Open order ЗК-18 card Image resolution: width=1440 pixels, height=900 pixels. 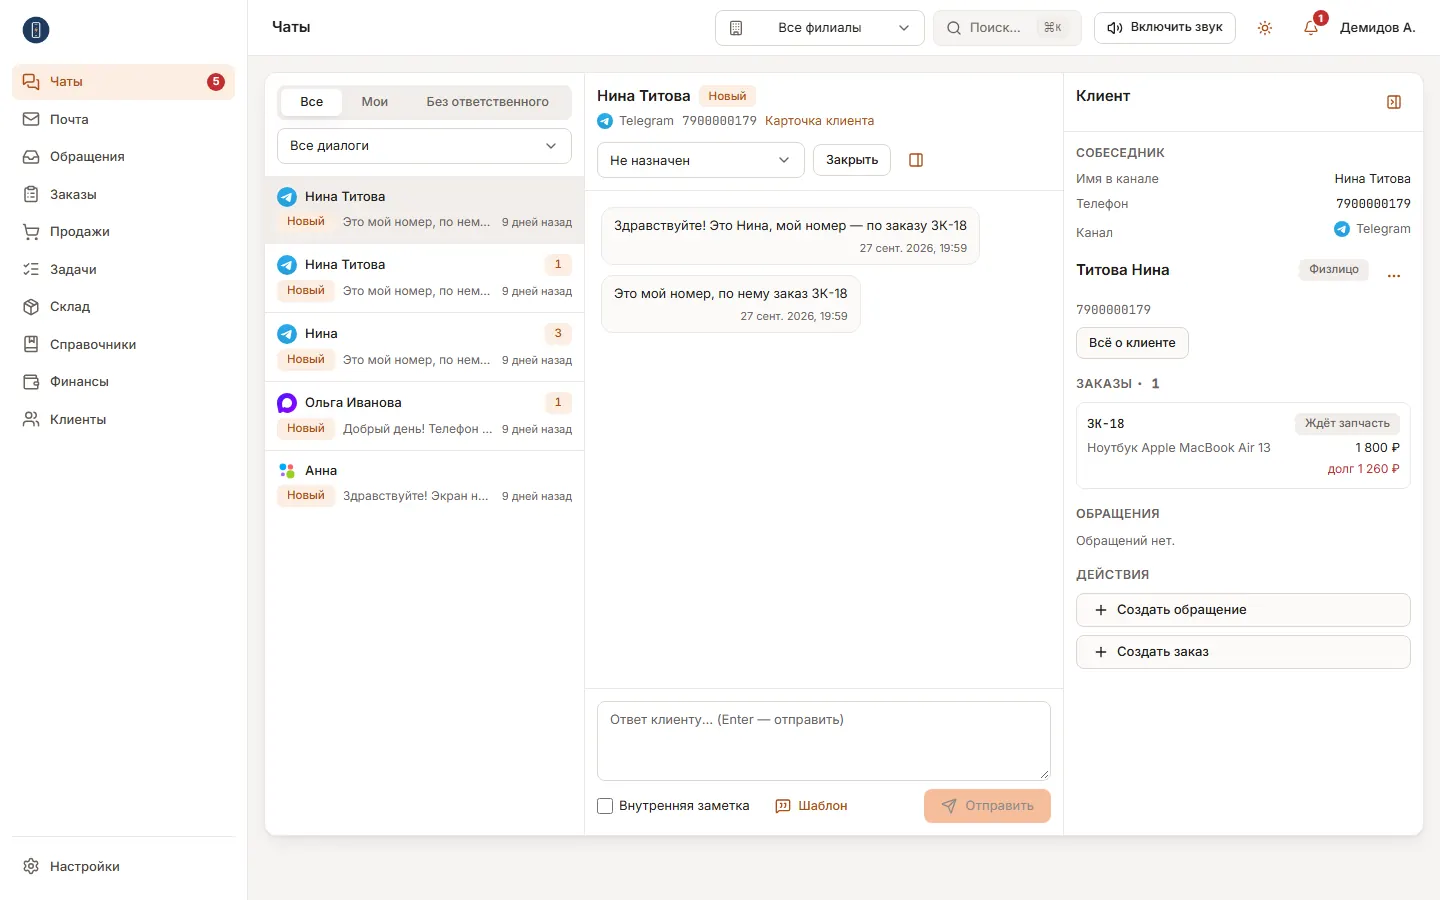click(x=1243, y=445)
